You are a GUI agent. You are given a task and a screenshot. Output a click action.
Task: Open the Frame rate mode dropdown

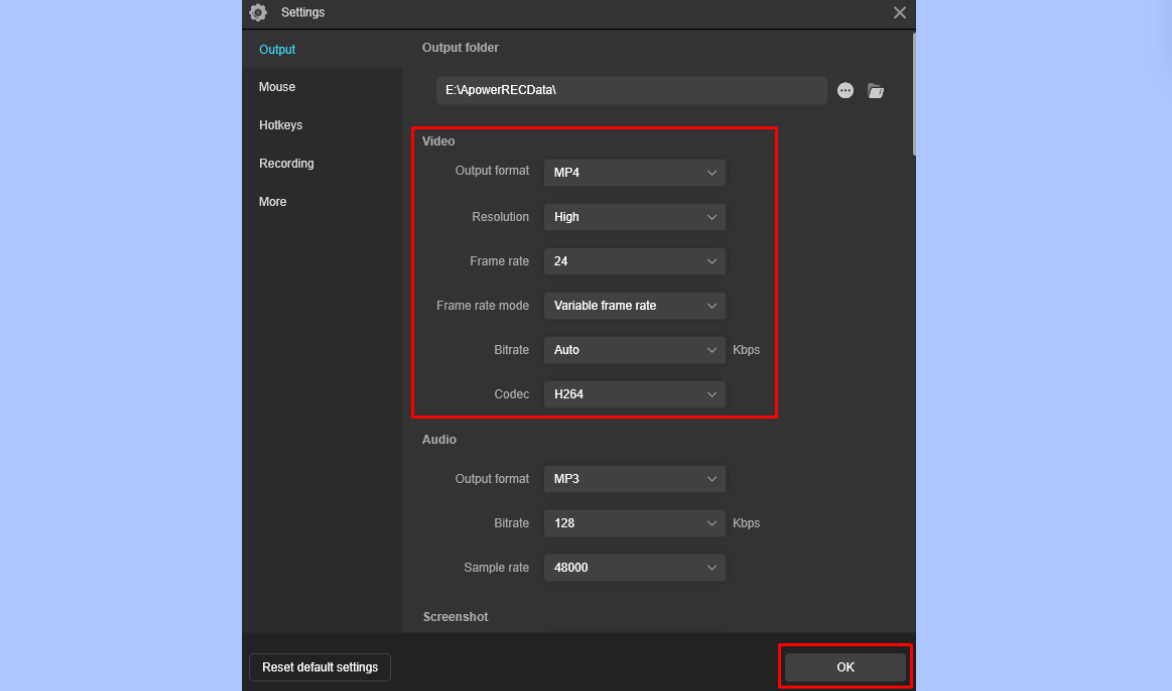pyautogui.click(x=635, y=305)
